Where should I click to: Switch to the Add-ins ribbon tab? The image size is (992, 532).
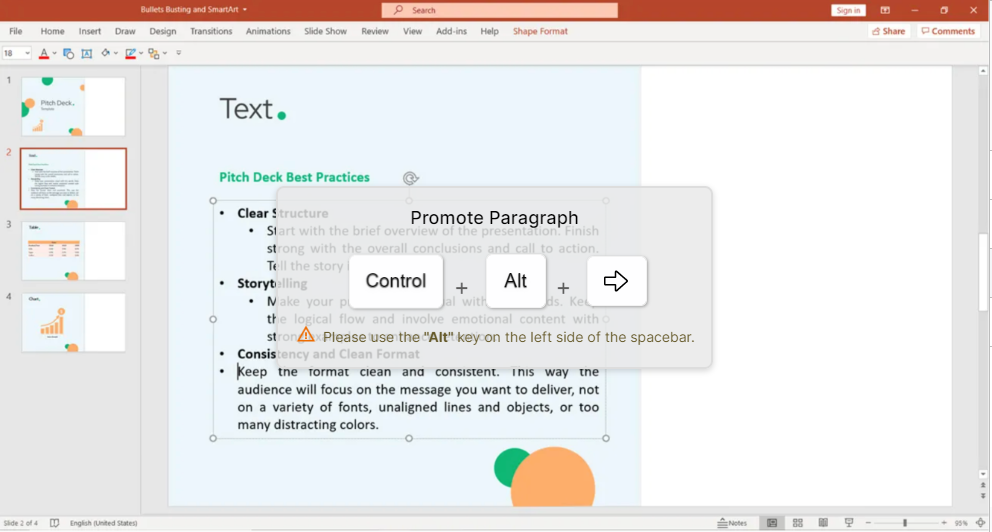point(451,31)
